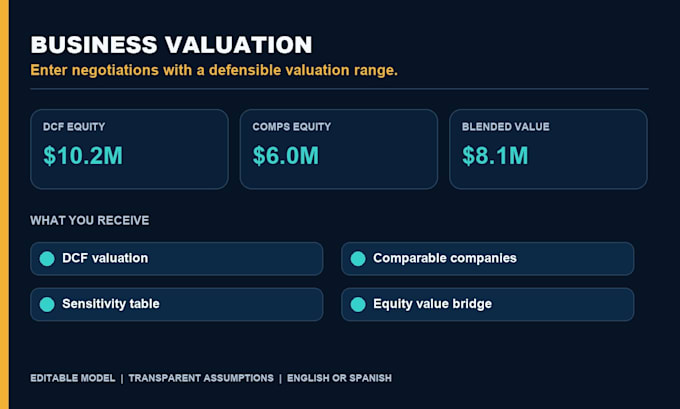Image resolution: width=680 pixels, height=409 pixels.
Task: Click the teal dot beside Comparable companies
Action: [358, 259]
